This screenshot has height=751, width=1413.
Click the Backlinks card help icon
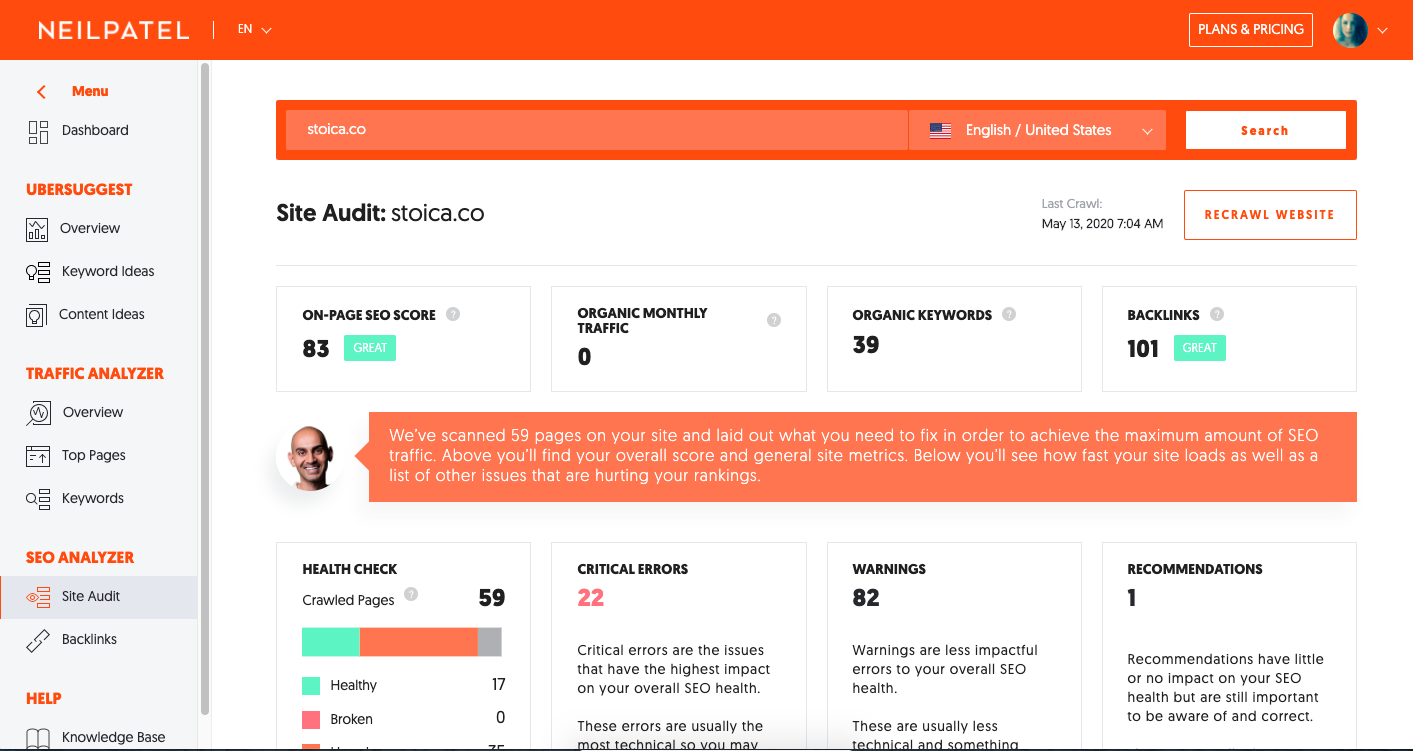(x=1216, y=314)
